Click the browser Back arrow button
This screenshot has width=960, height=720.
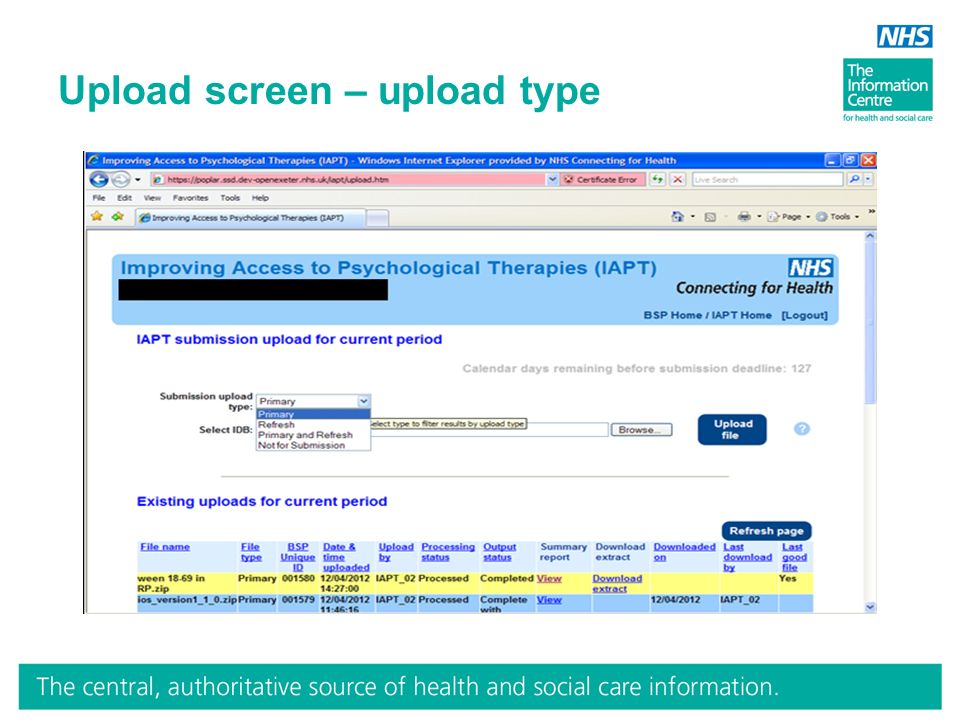click(99, 179)
